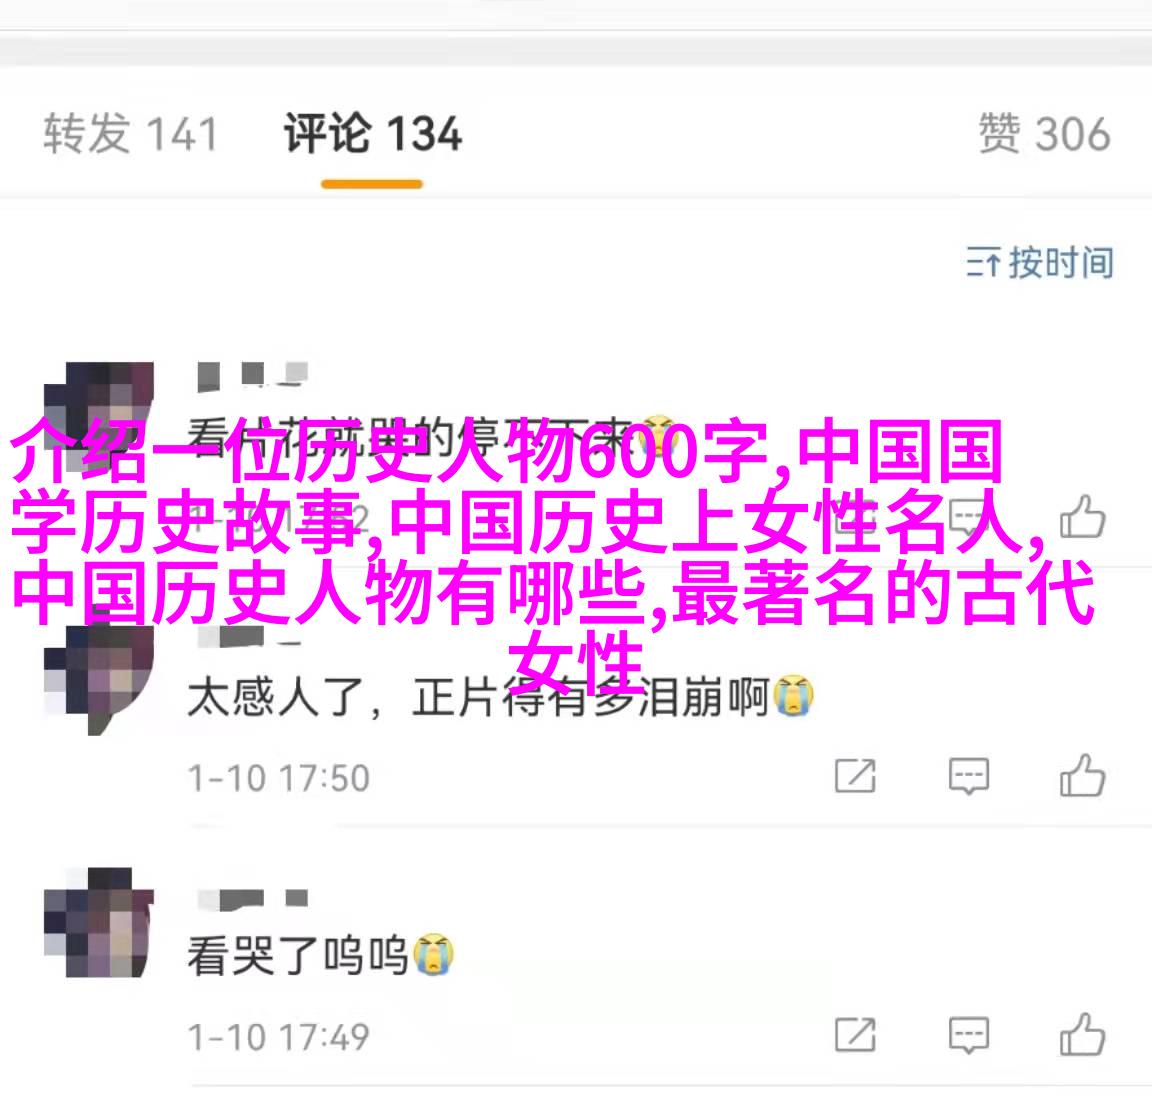Image resolution: width=1152 pixels, height=1096 pixels.
Task: Open the username above 太感人了 comment
Action: click(x=248, y=638)
